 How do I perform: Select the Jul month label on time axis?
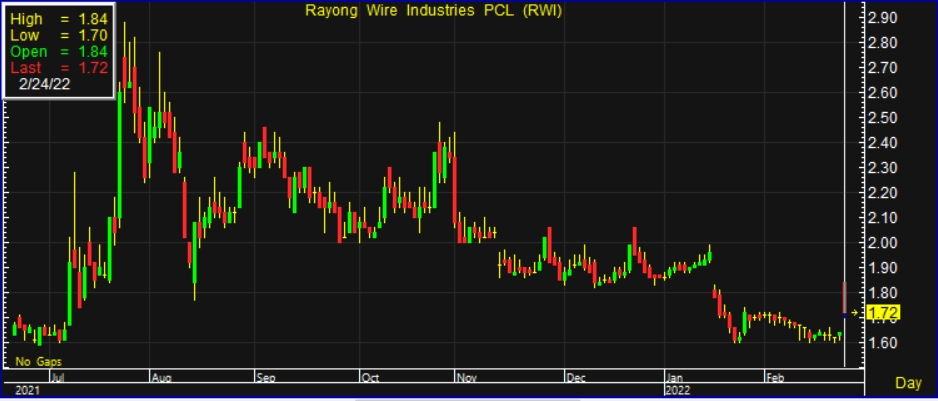point(59,378)
